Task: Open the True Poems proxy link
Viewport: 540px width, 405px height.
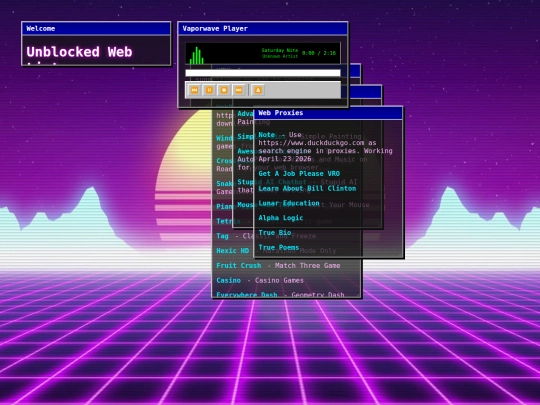Action: (279, 248)
